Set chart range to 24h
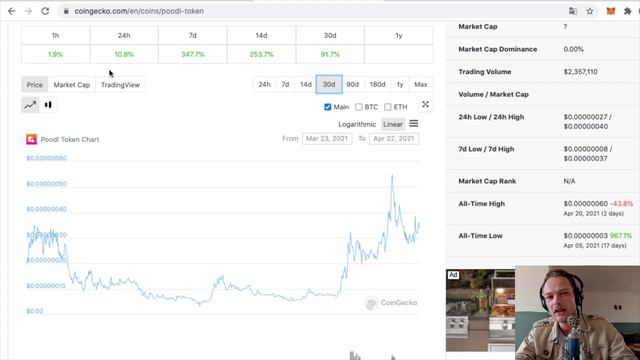Image resolution: width=640 pixels, height=360 pixels. coord(264,84)
